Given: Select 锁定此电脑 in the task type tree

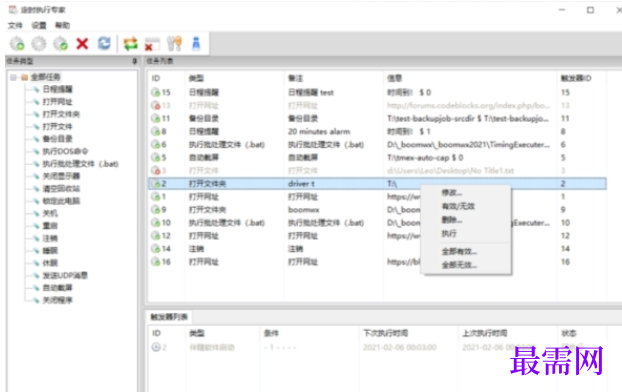Looking at the screenshot, I should tap(61, 201).
